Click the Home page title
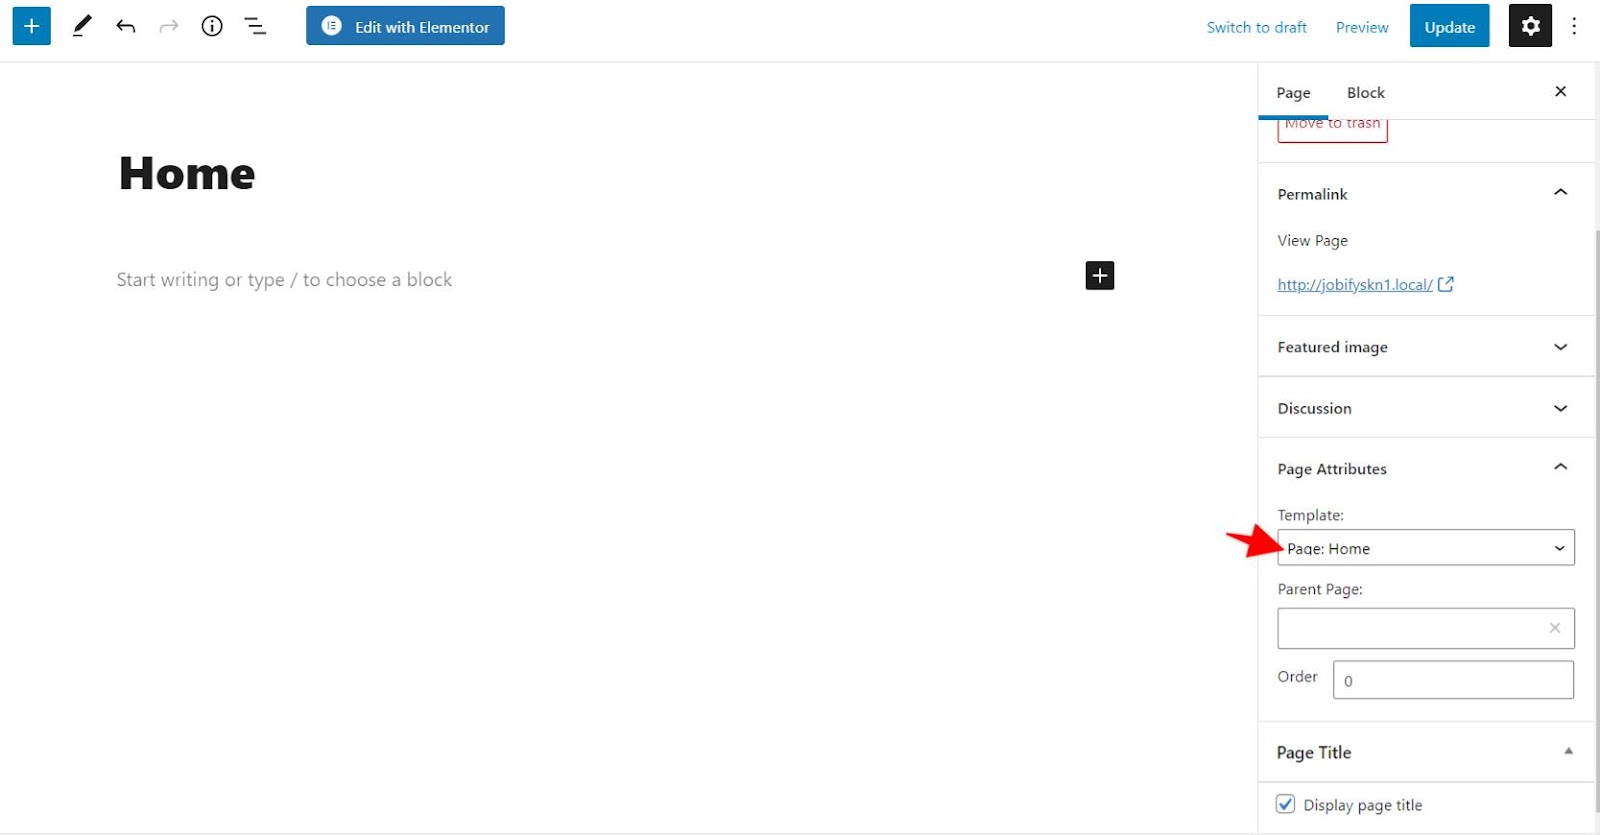The width and height of the screenshot is (1600, 835). [187, 174]
